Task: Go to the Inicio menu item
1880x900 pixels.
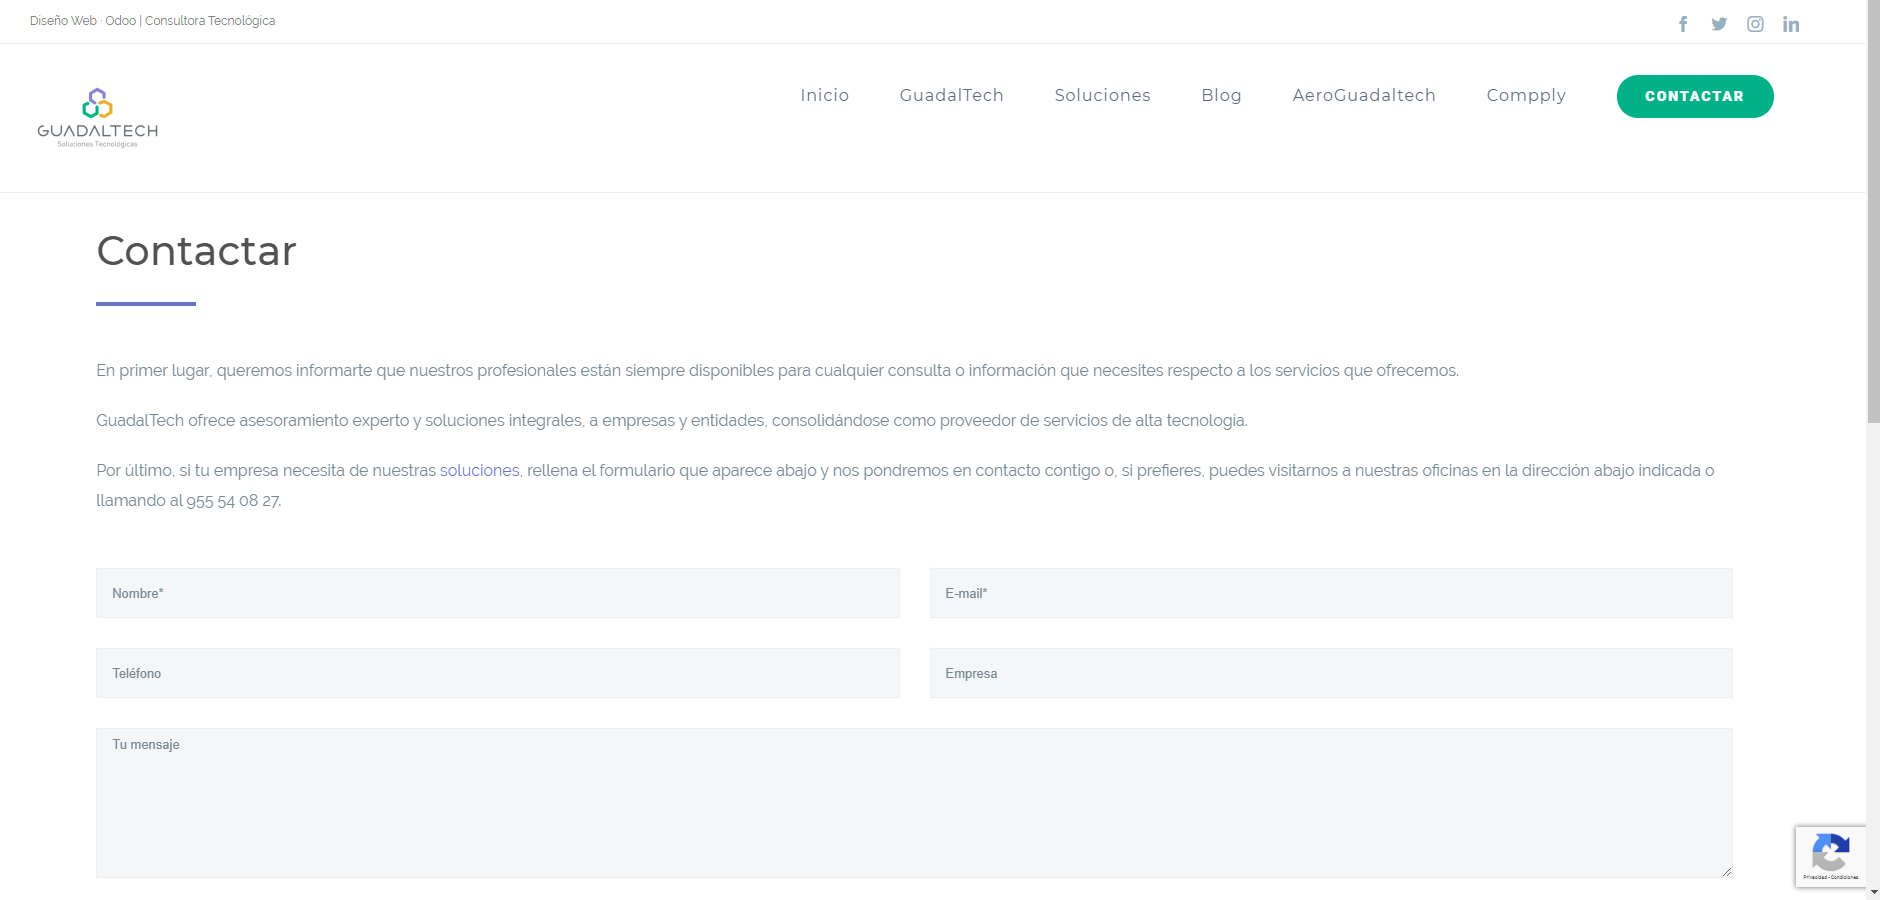Action: [824, 95]
